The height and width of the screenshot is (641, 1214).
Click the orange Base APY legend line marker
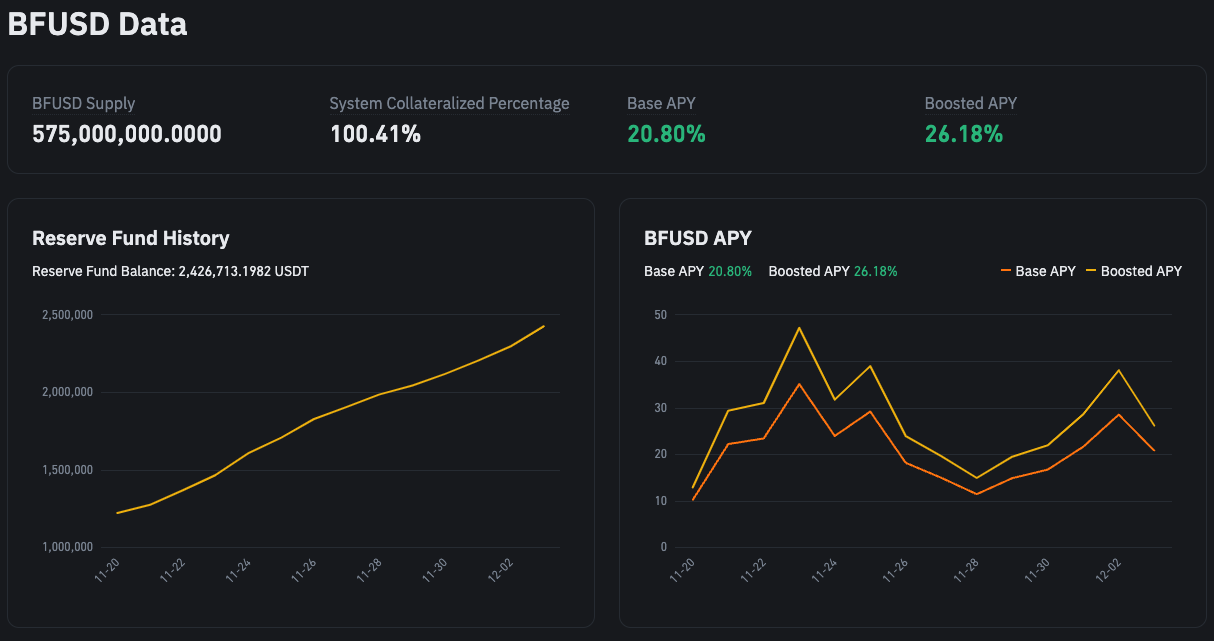click(x=1006, y=271)
